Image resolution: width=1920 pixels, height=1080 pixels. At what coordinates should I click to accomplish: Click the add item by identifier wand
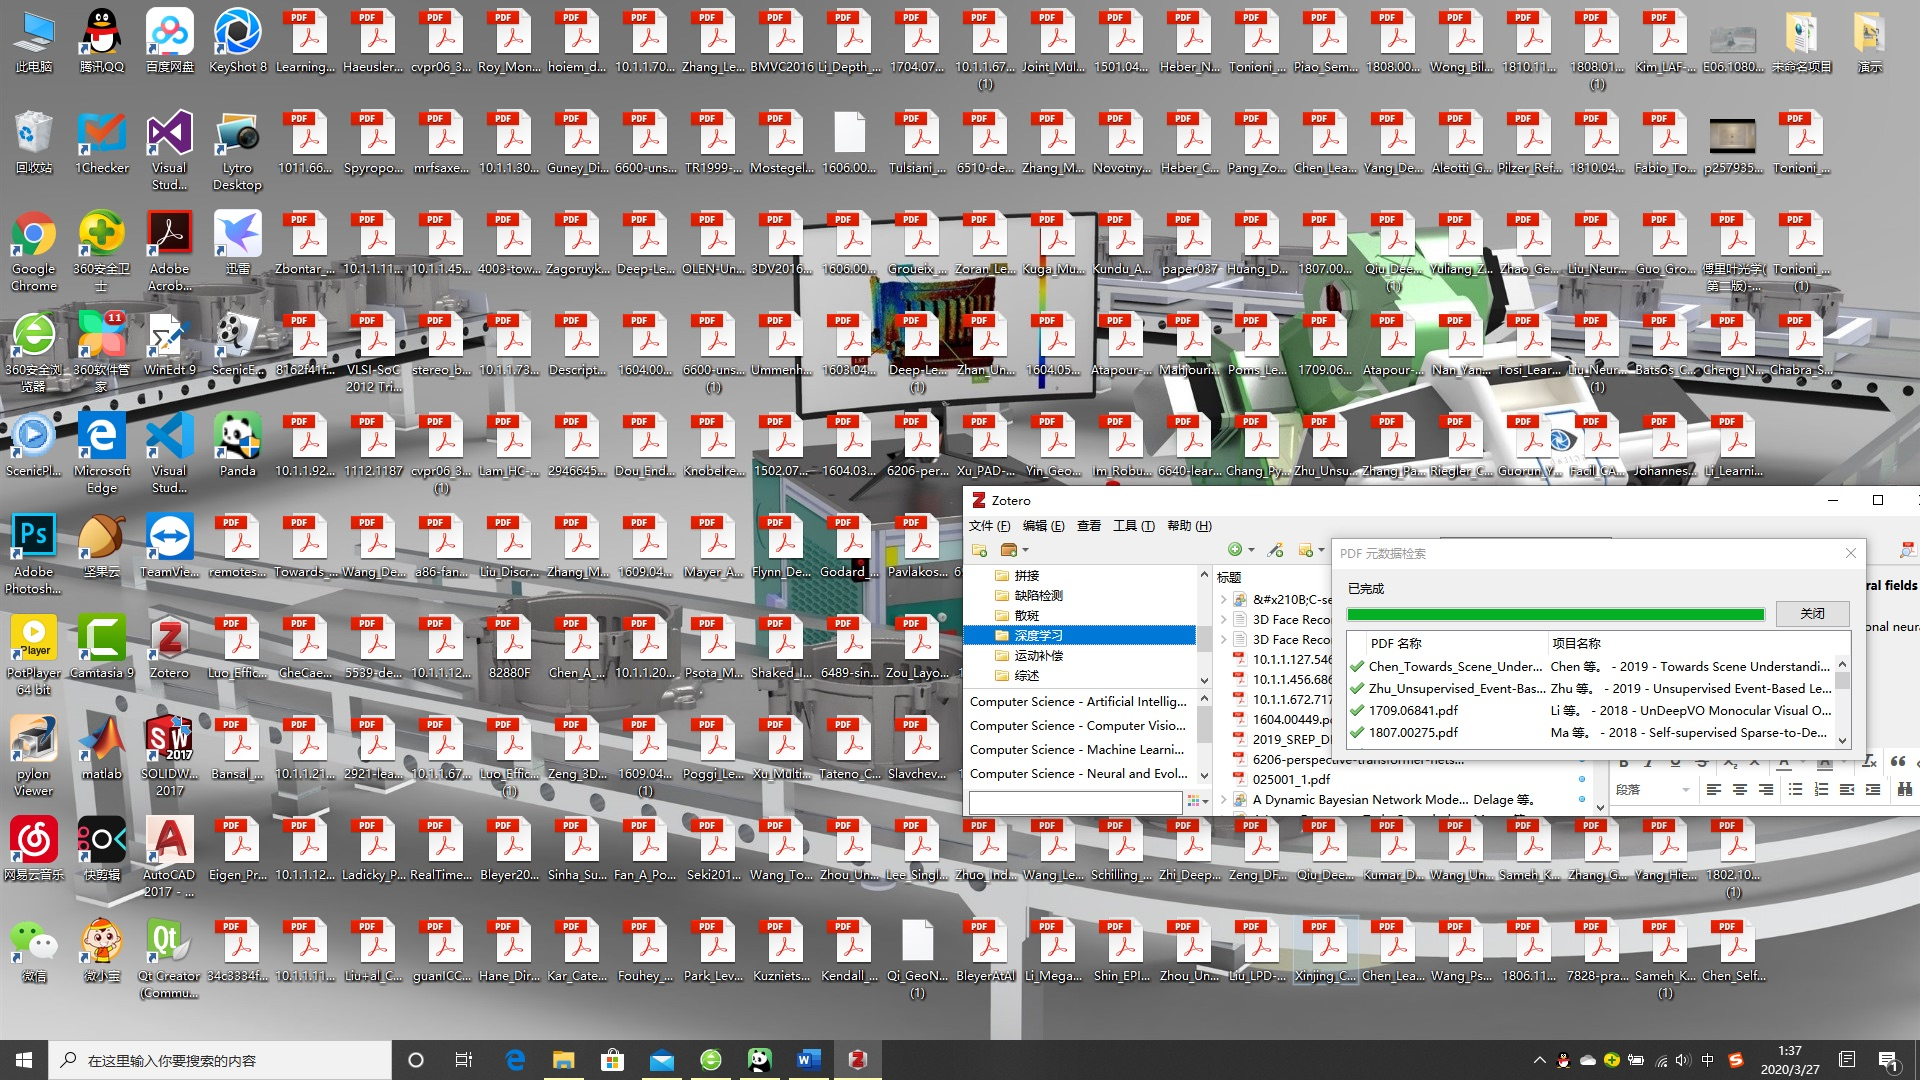(1275, 550)
